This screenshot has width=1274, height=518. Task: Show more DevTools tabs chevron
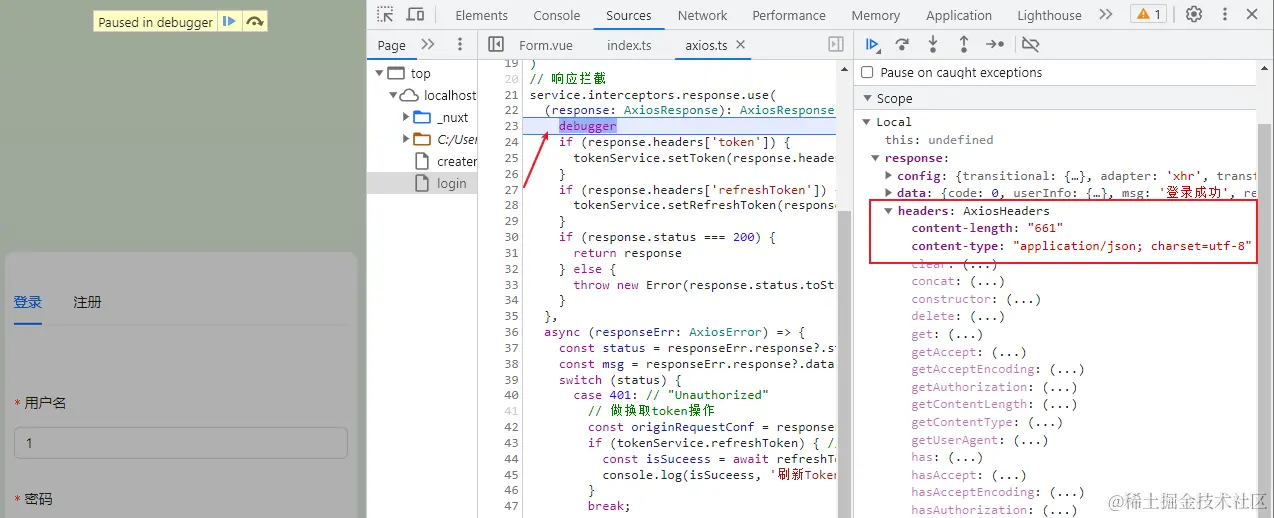[x=1105, y=15]
